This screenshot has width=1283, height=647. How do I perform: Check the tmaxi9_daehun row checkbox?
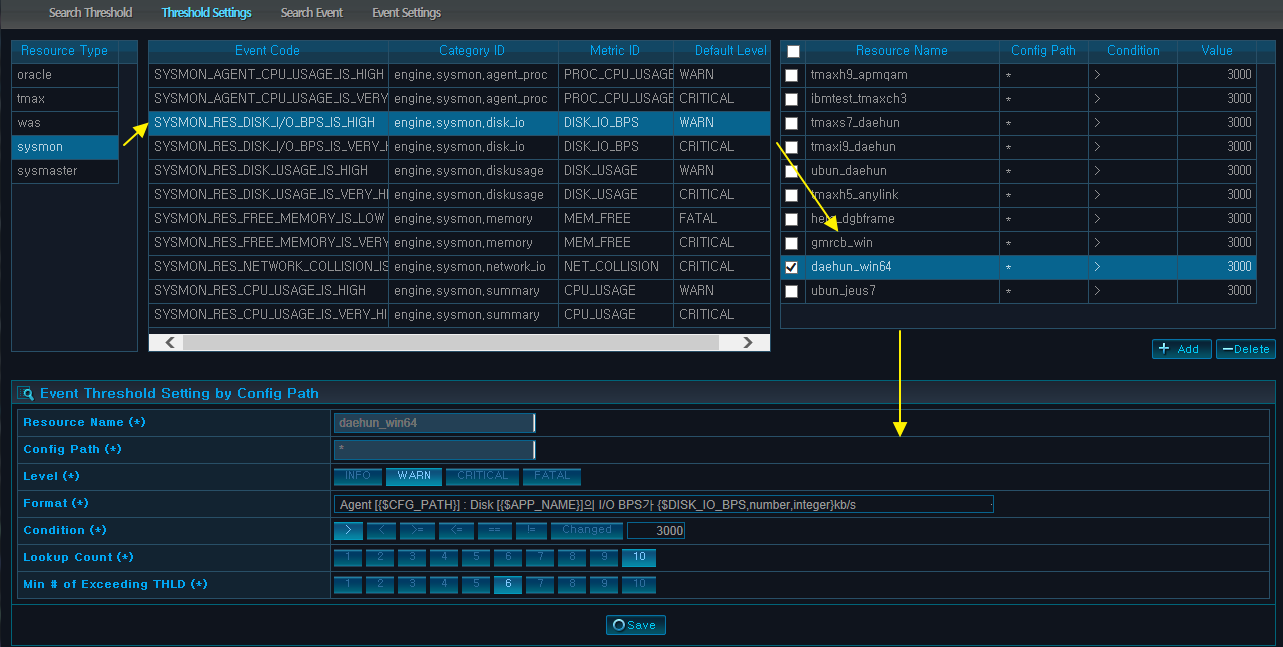pos(792,147)
